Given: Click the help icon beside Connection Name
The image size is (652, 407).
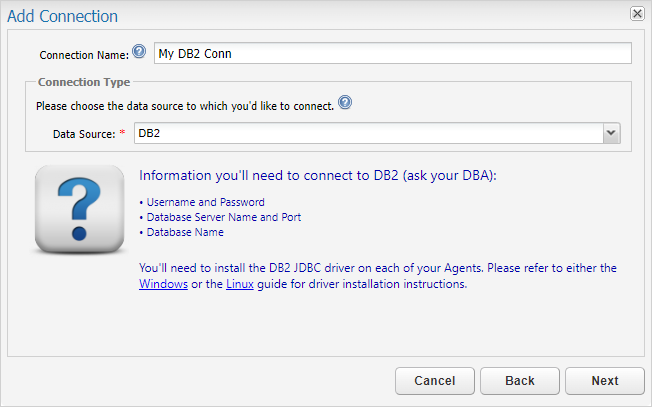Looking at the screenshot, I should coord(139,52).
